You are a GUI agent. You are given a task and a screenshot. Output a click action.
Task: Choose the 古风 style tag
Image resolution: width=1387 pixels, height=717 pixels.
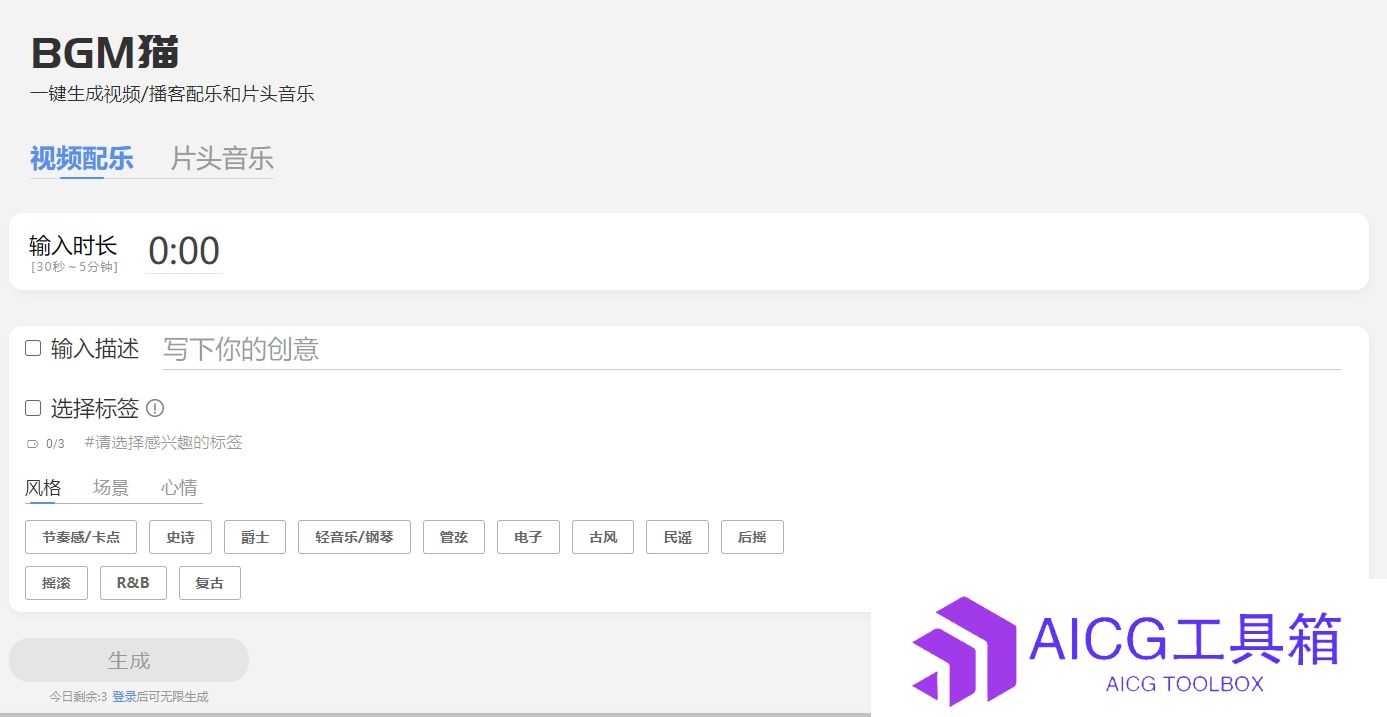602,537
